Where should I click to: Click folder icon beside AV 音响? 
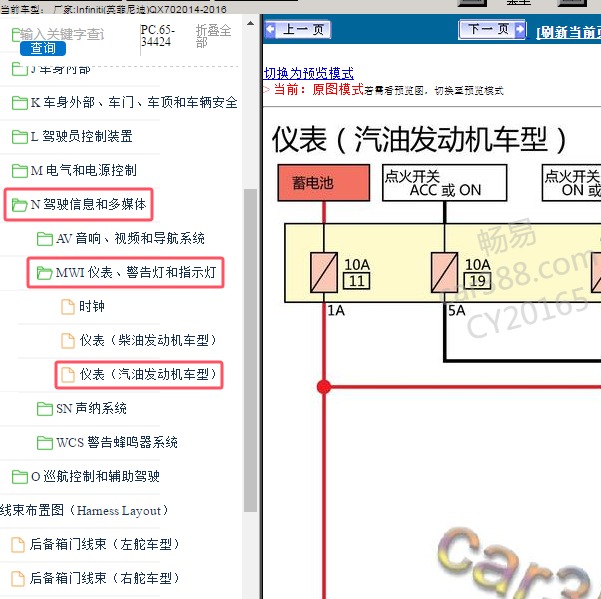[45, 239]
